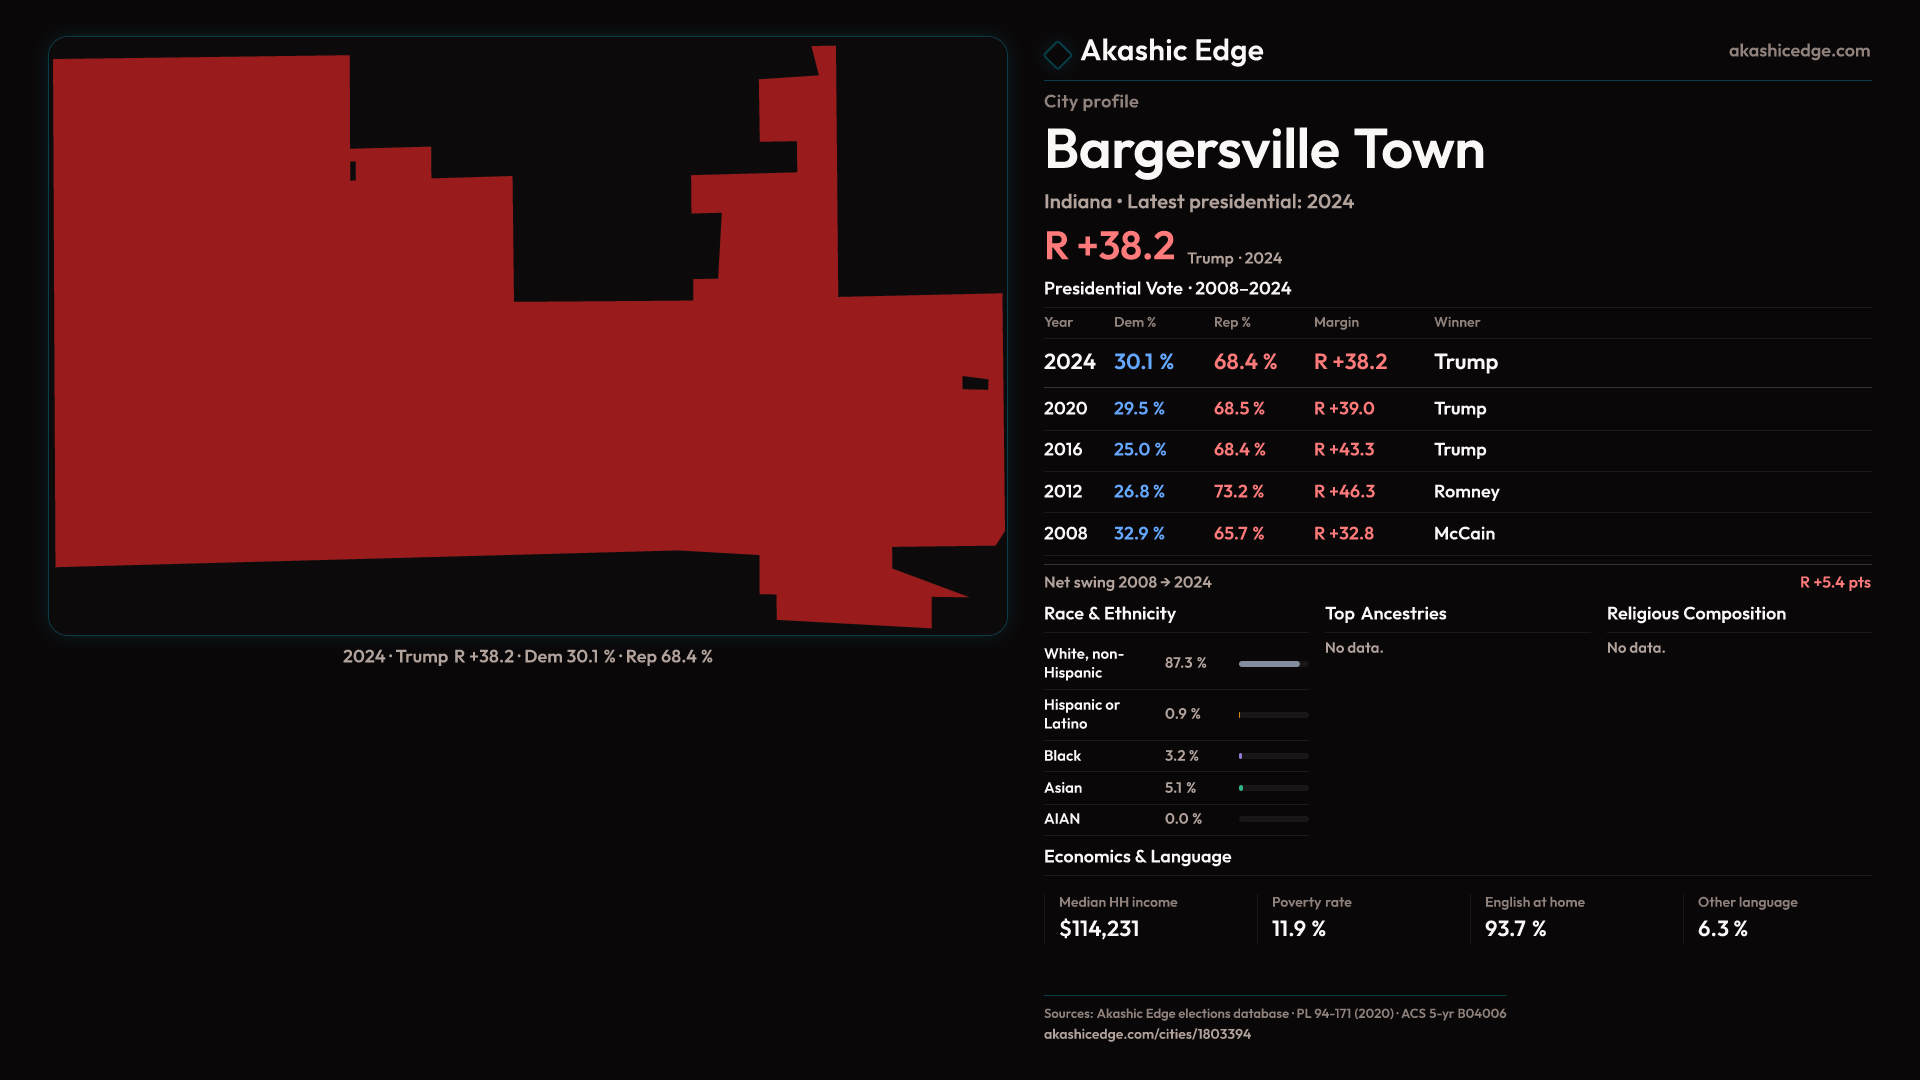1920x1080 pixels.
Task: Click the White, non-Hispanic percentage bar
Action: [x=1272, y=664]
